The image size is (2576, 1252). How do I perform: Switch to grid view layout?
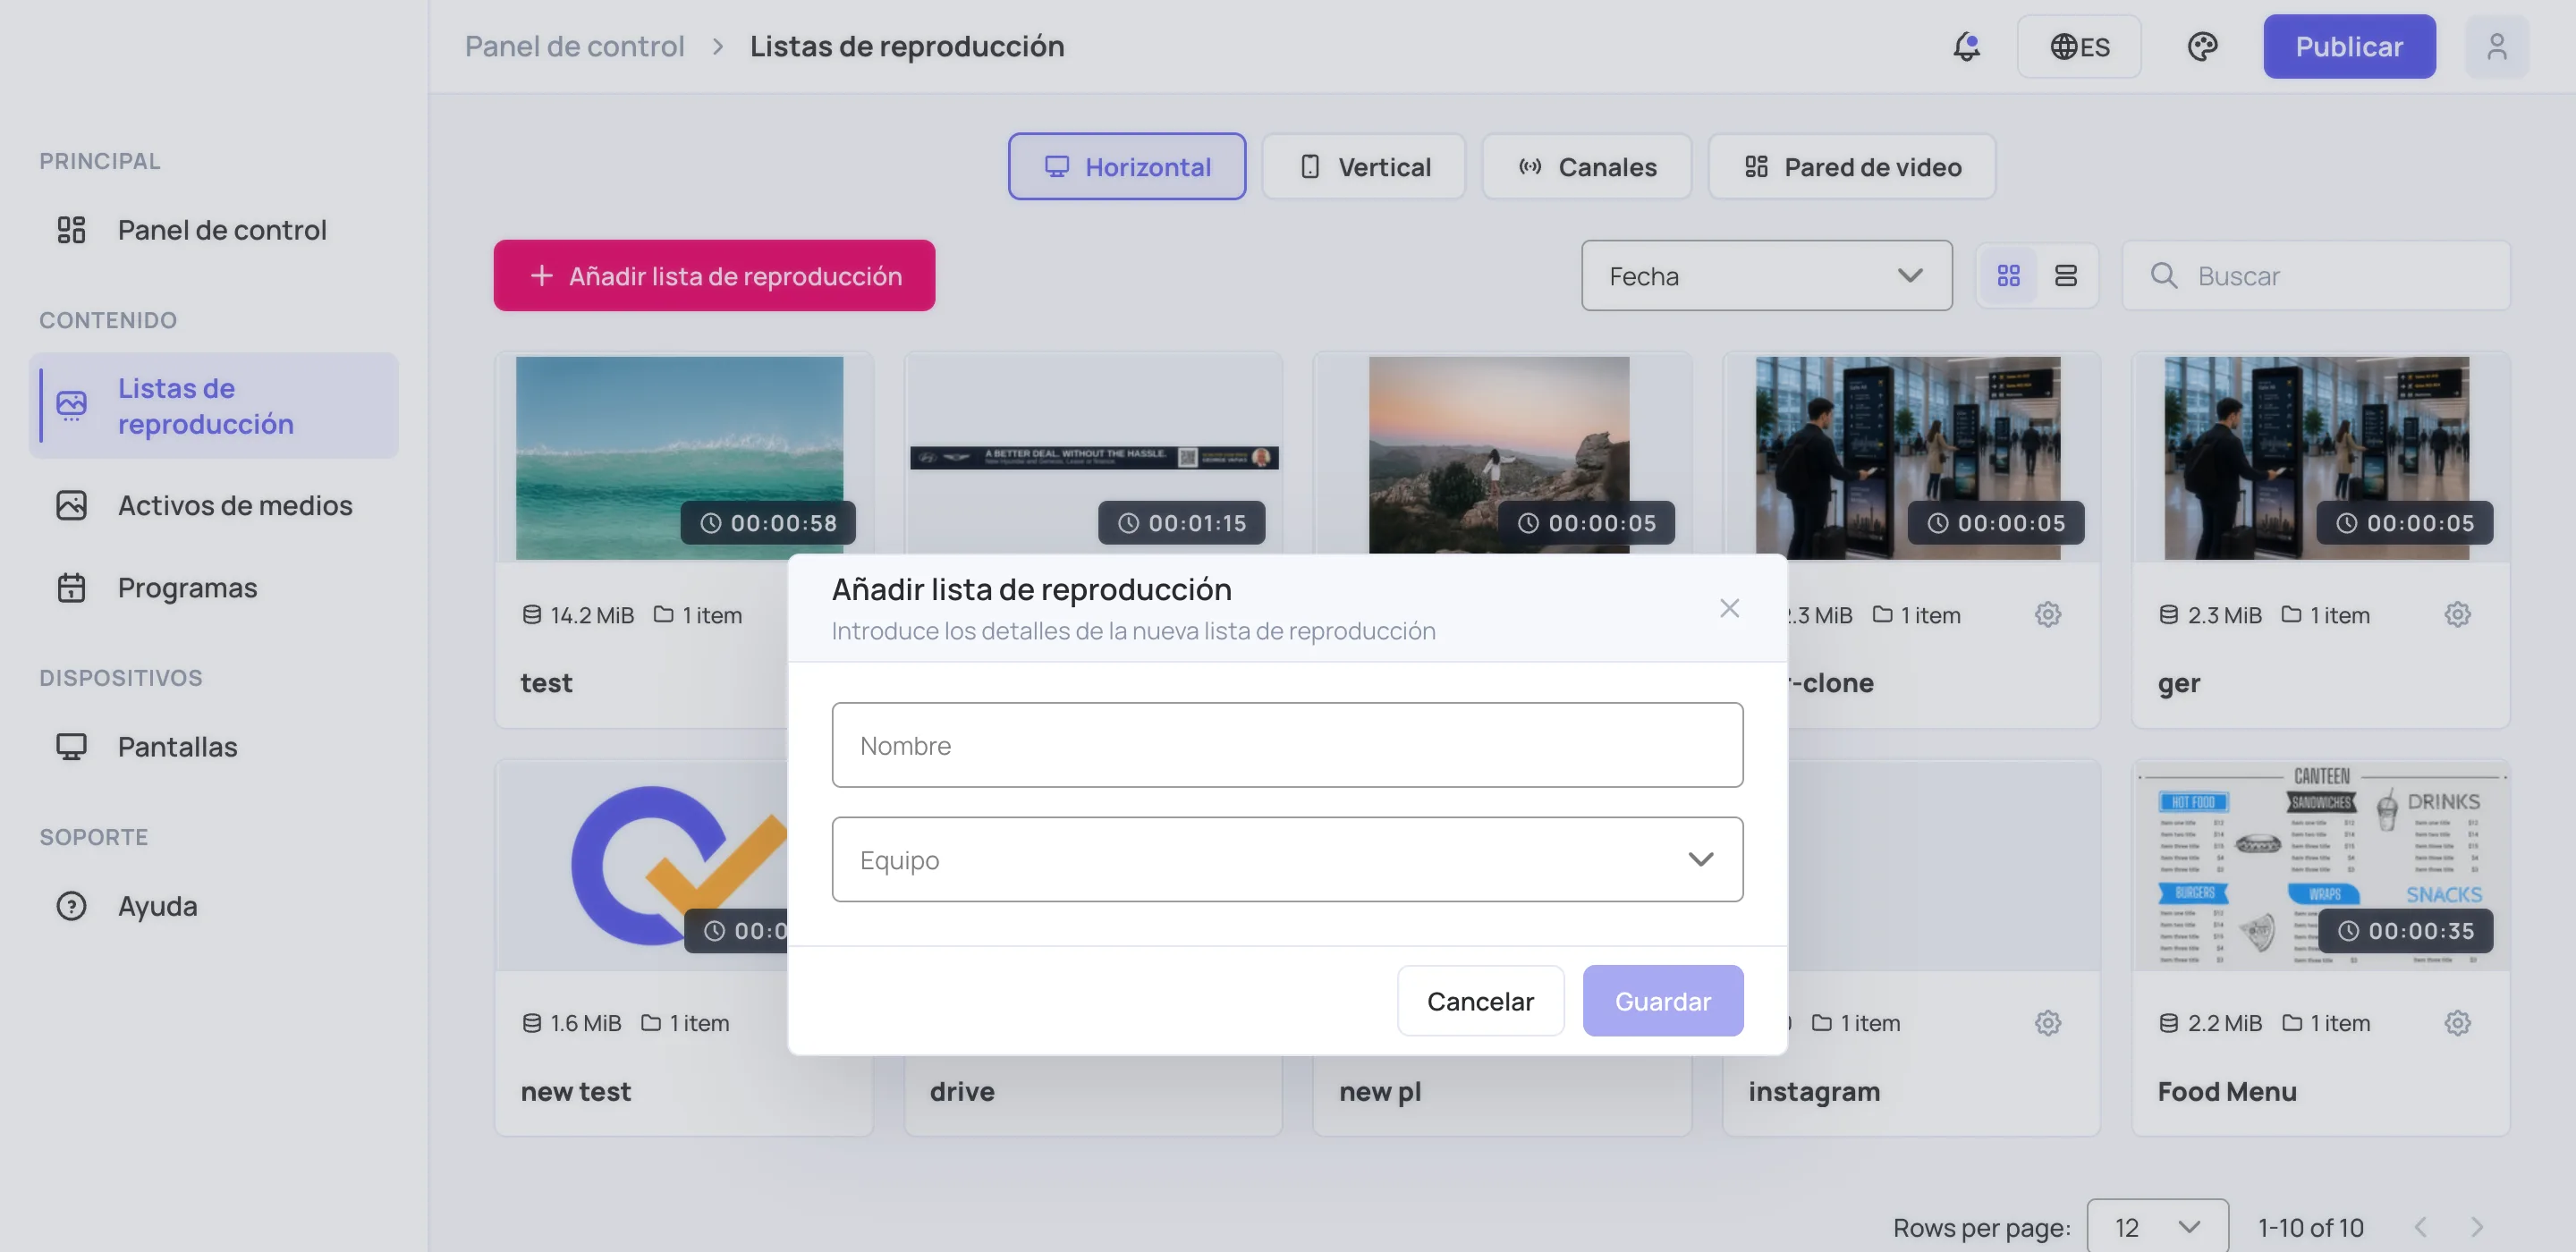pos(2008,275)
